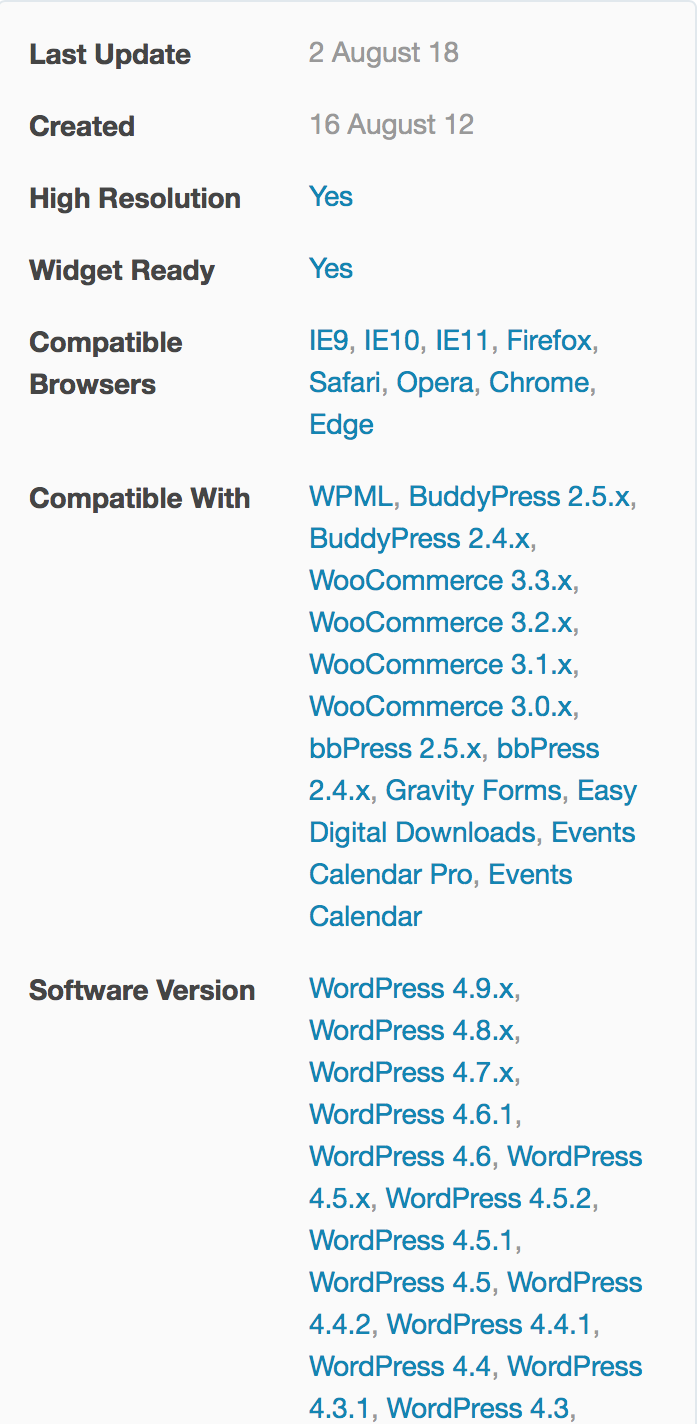698x1424 pixels.
Task: Open the Edge browser link
Action: [341, 425]
